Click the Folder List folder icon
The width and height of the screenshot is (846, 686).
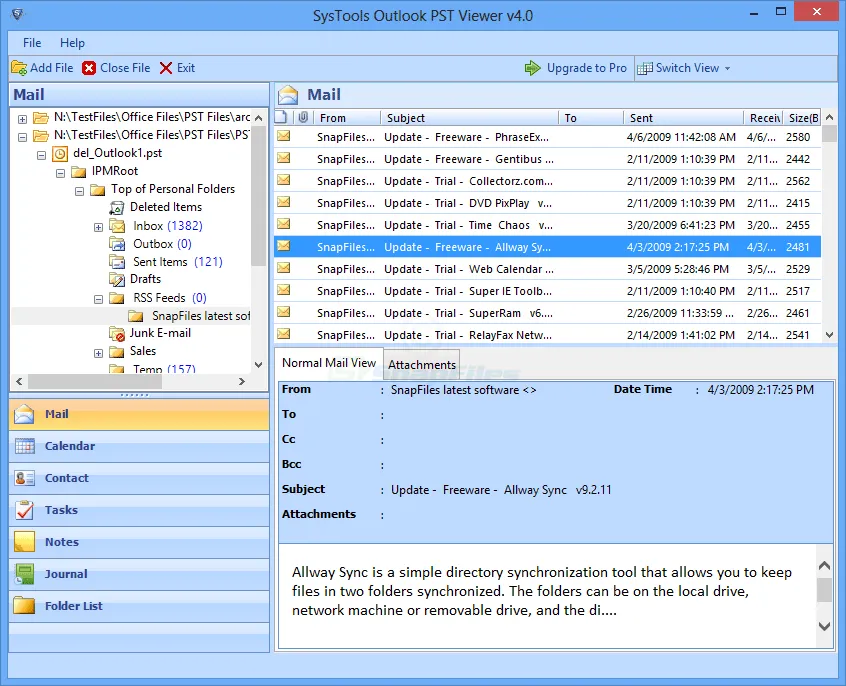[x=24, y=606]
